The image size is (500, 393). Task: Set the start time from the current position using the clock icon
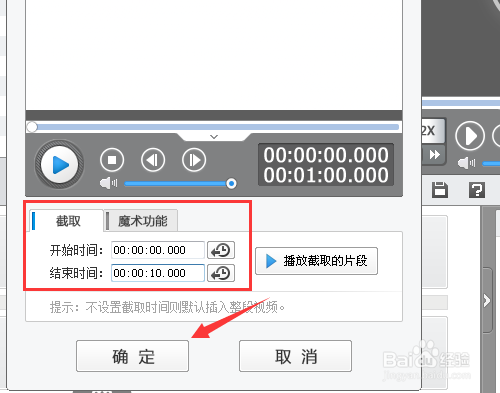(221, 250)
